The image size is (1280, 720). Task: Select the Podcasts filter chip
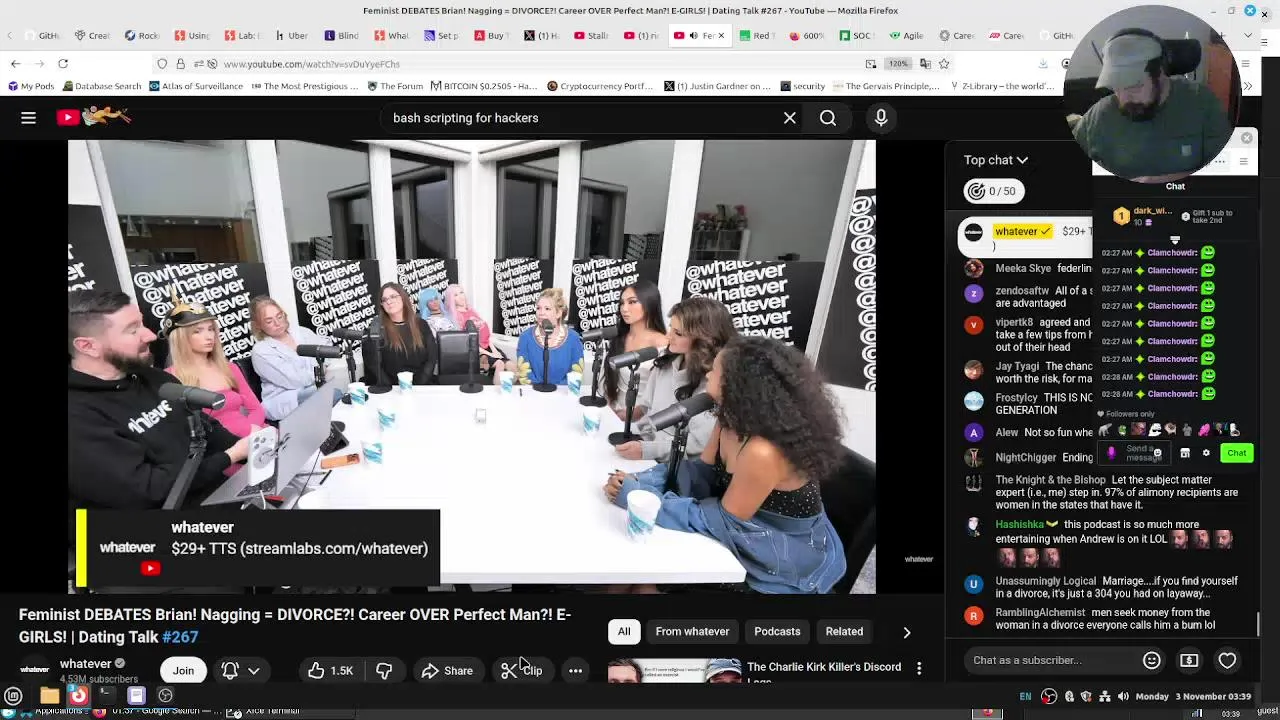click(777, 632)
